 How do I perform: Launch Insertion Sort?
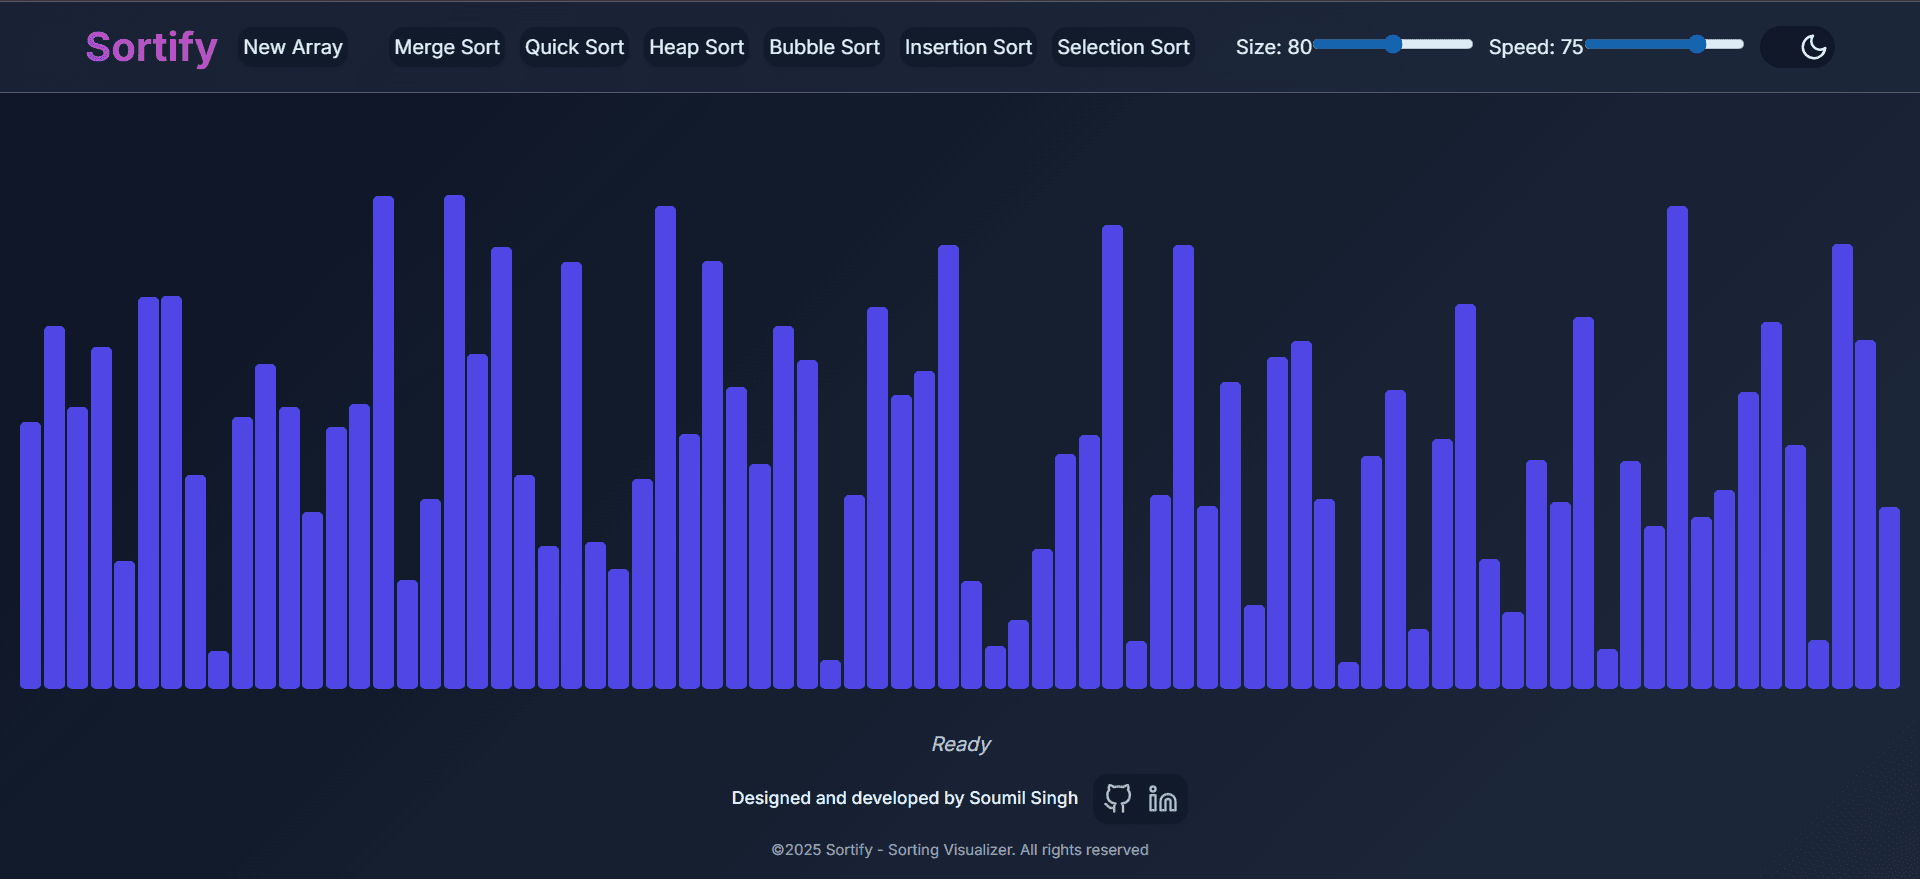(968, 47)
